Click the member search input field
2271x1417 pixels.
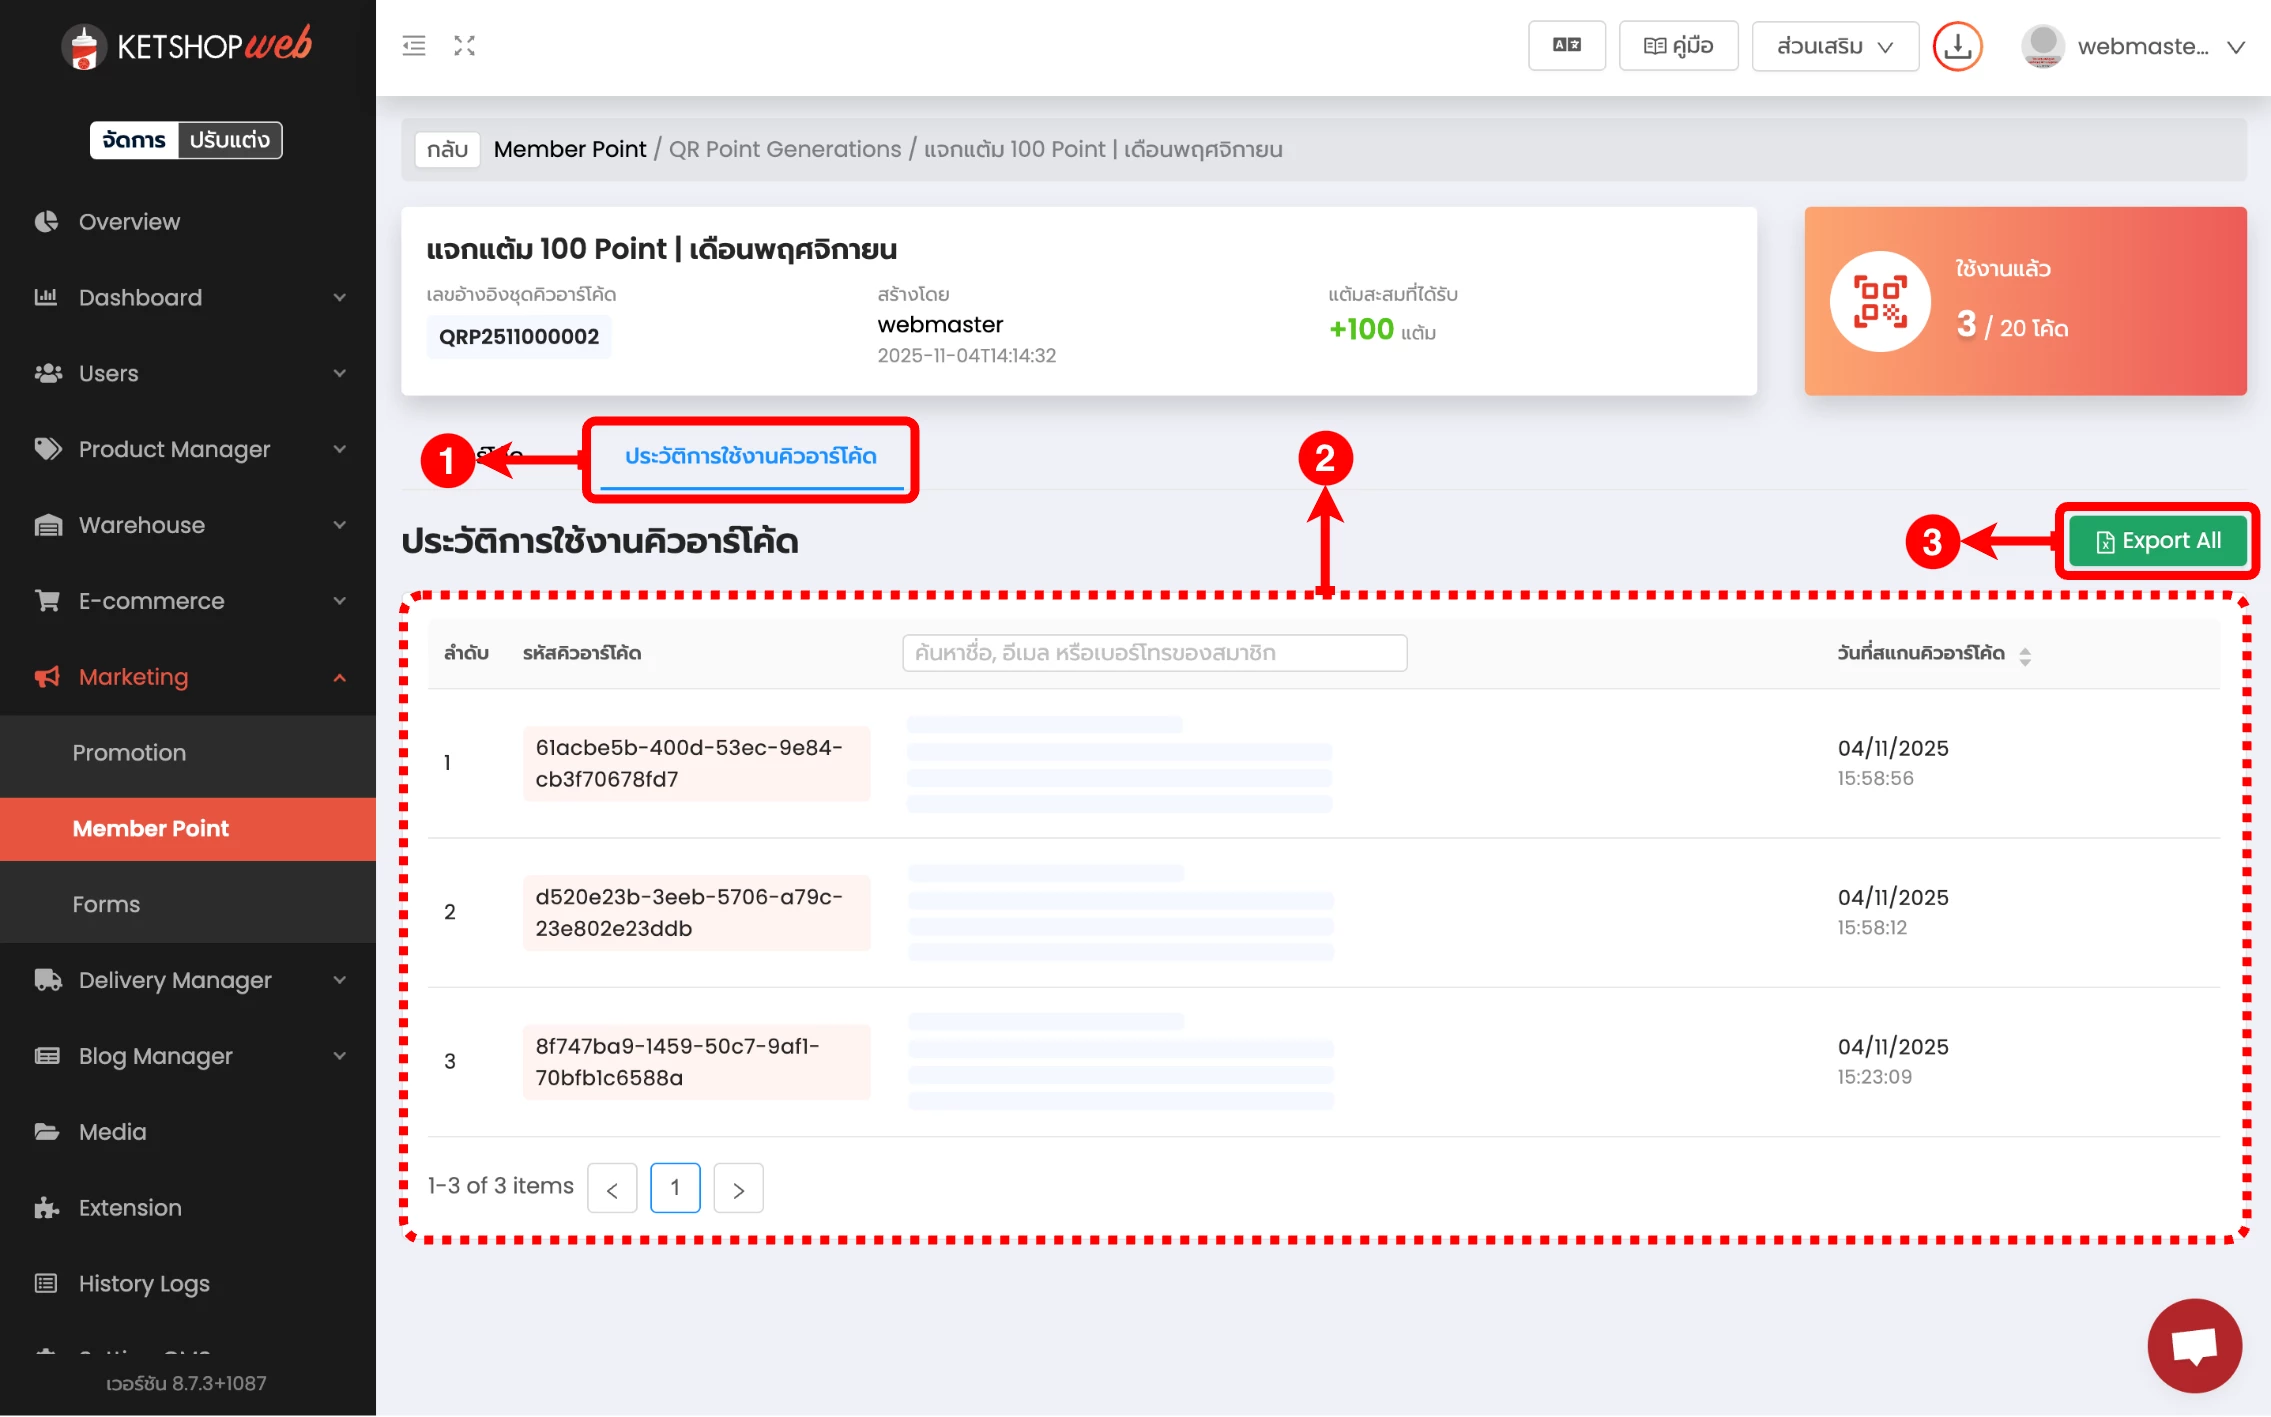[1154, 653]
